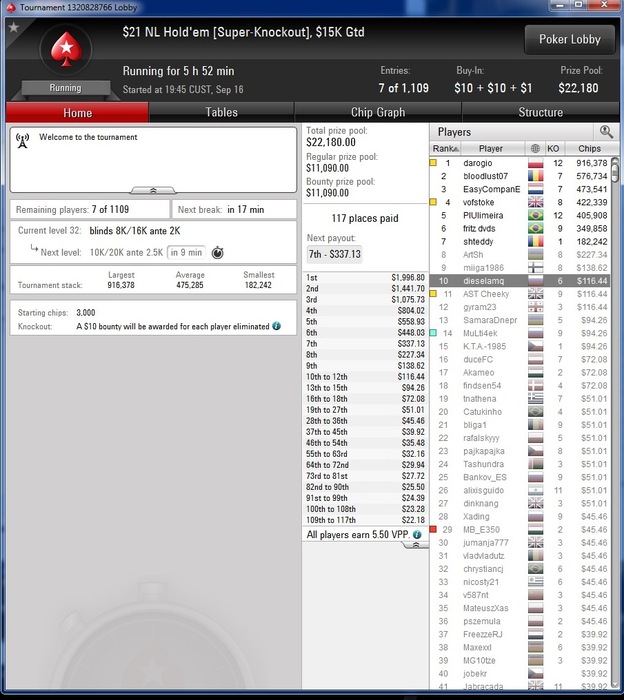The height and width of the screenshot is (700, 624).
Task: Switch to the Home tab
Action: click(x=77, y=112)
